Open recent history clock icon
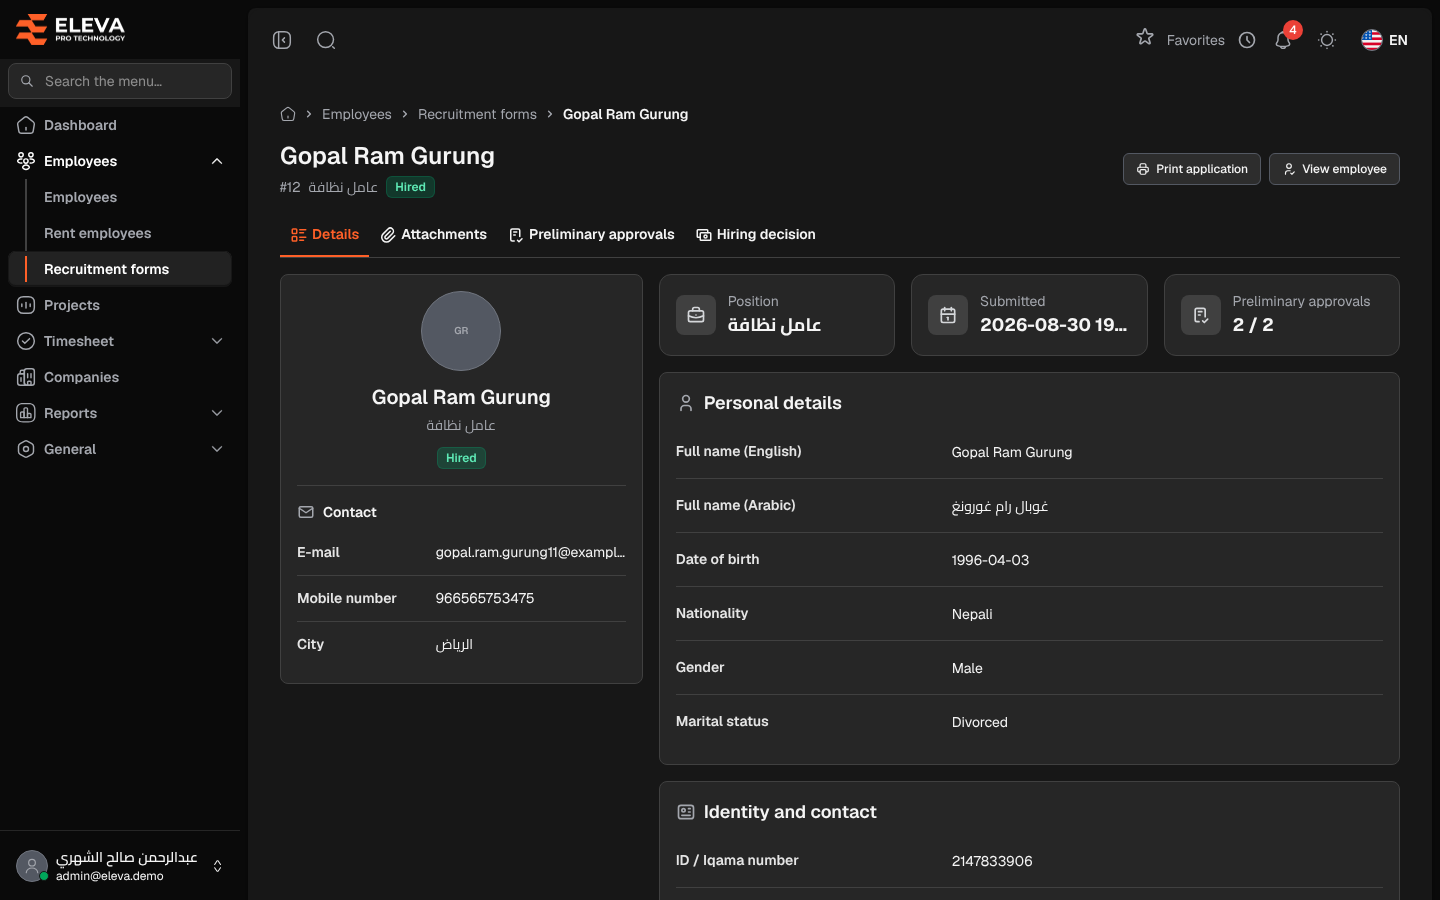Image resolution: width=1440 pixels, height=900 pixels. click(x=1247, y=40)
